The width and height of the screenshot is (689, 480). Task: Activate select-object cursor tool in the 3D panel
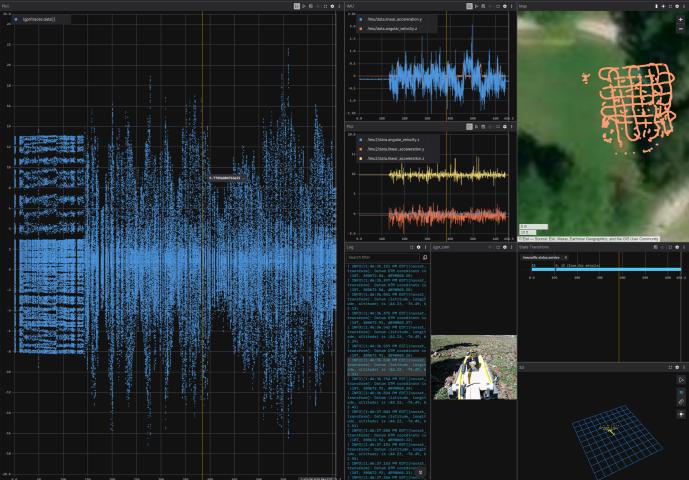click(x=681, y=380)
